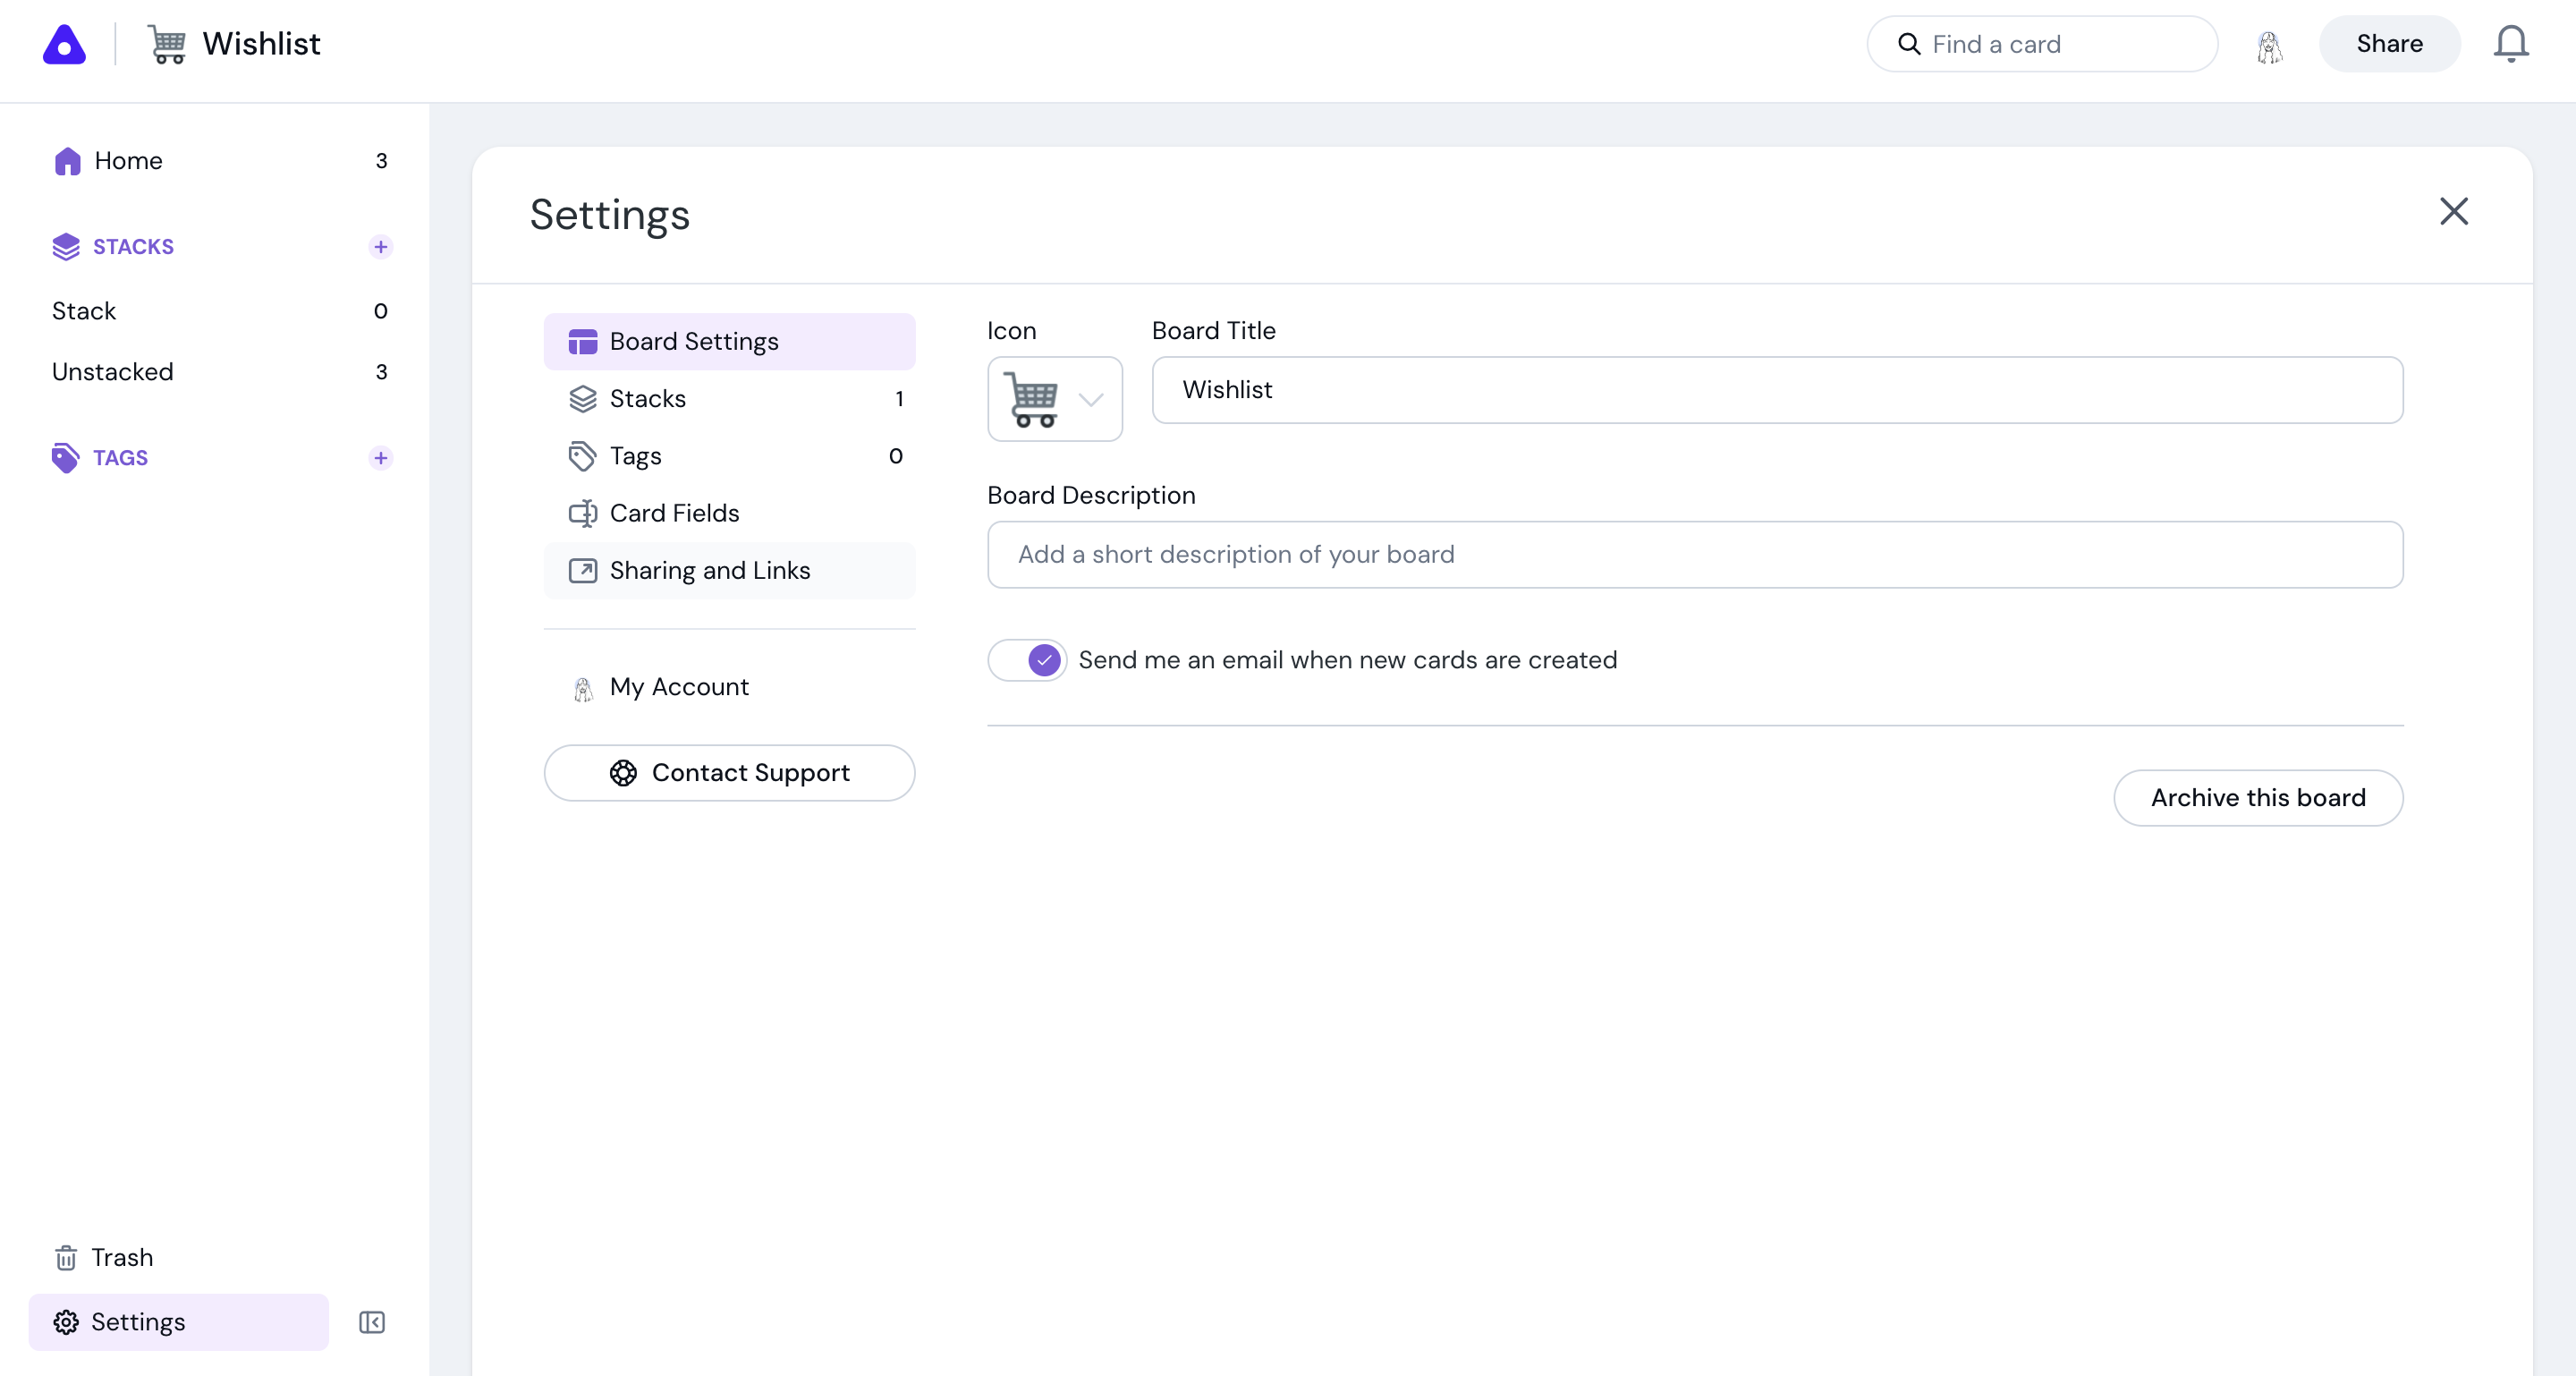Toggle email notification for new cards

[x=1027, y=660]
